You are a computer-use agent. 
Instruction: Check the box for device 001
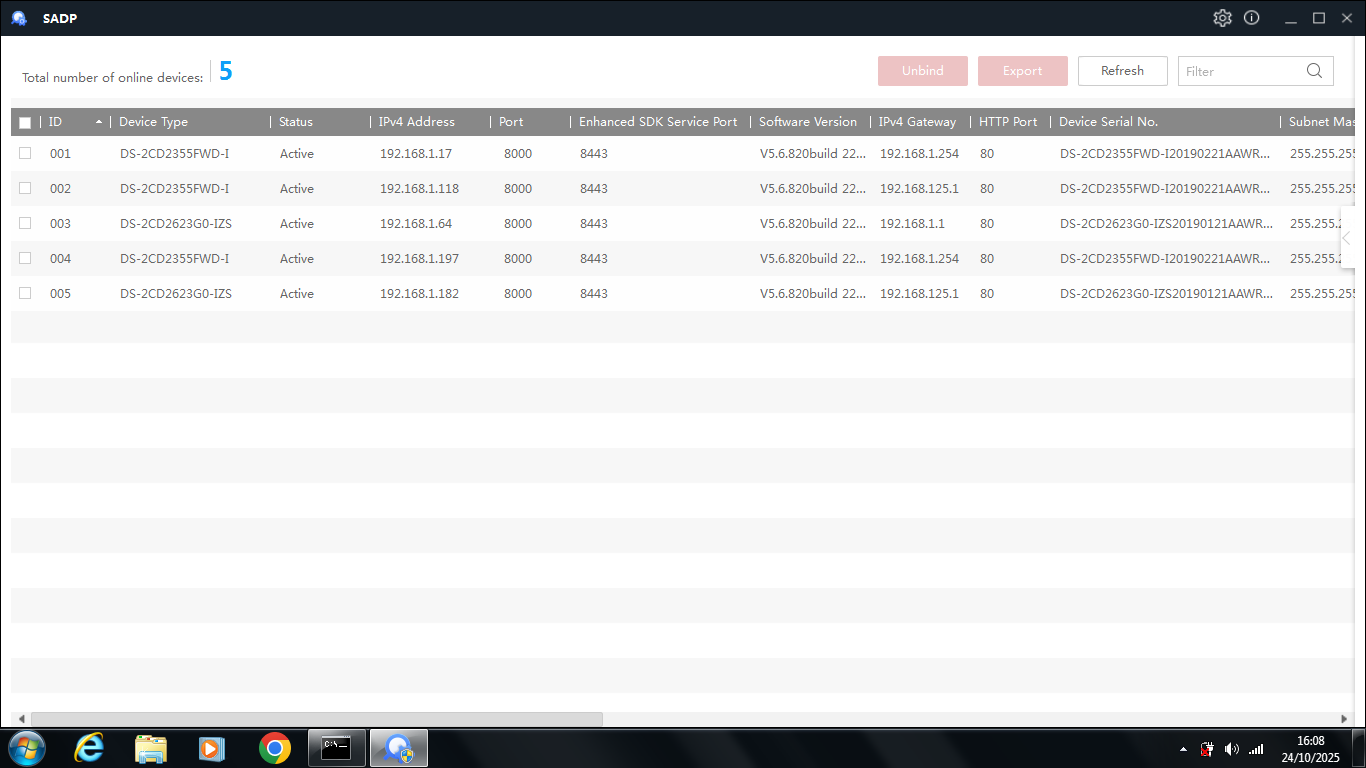tap(25, 153)
